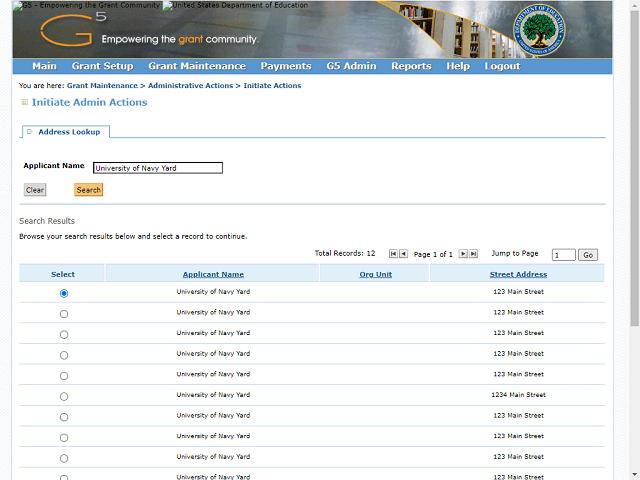Go to last page of results

[x=473, y=254]
